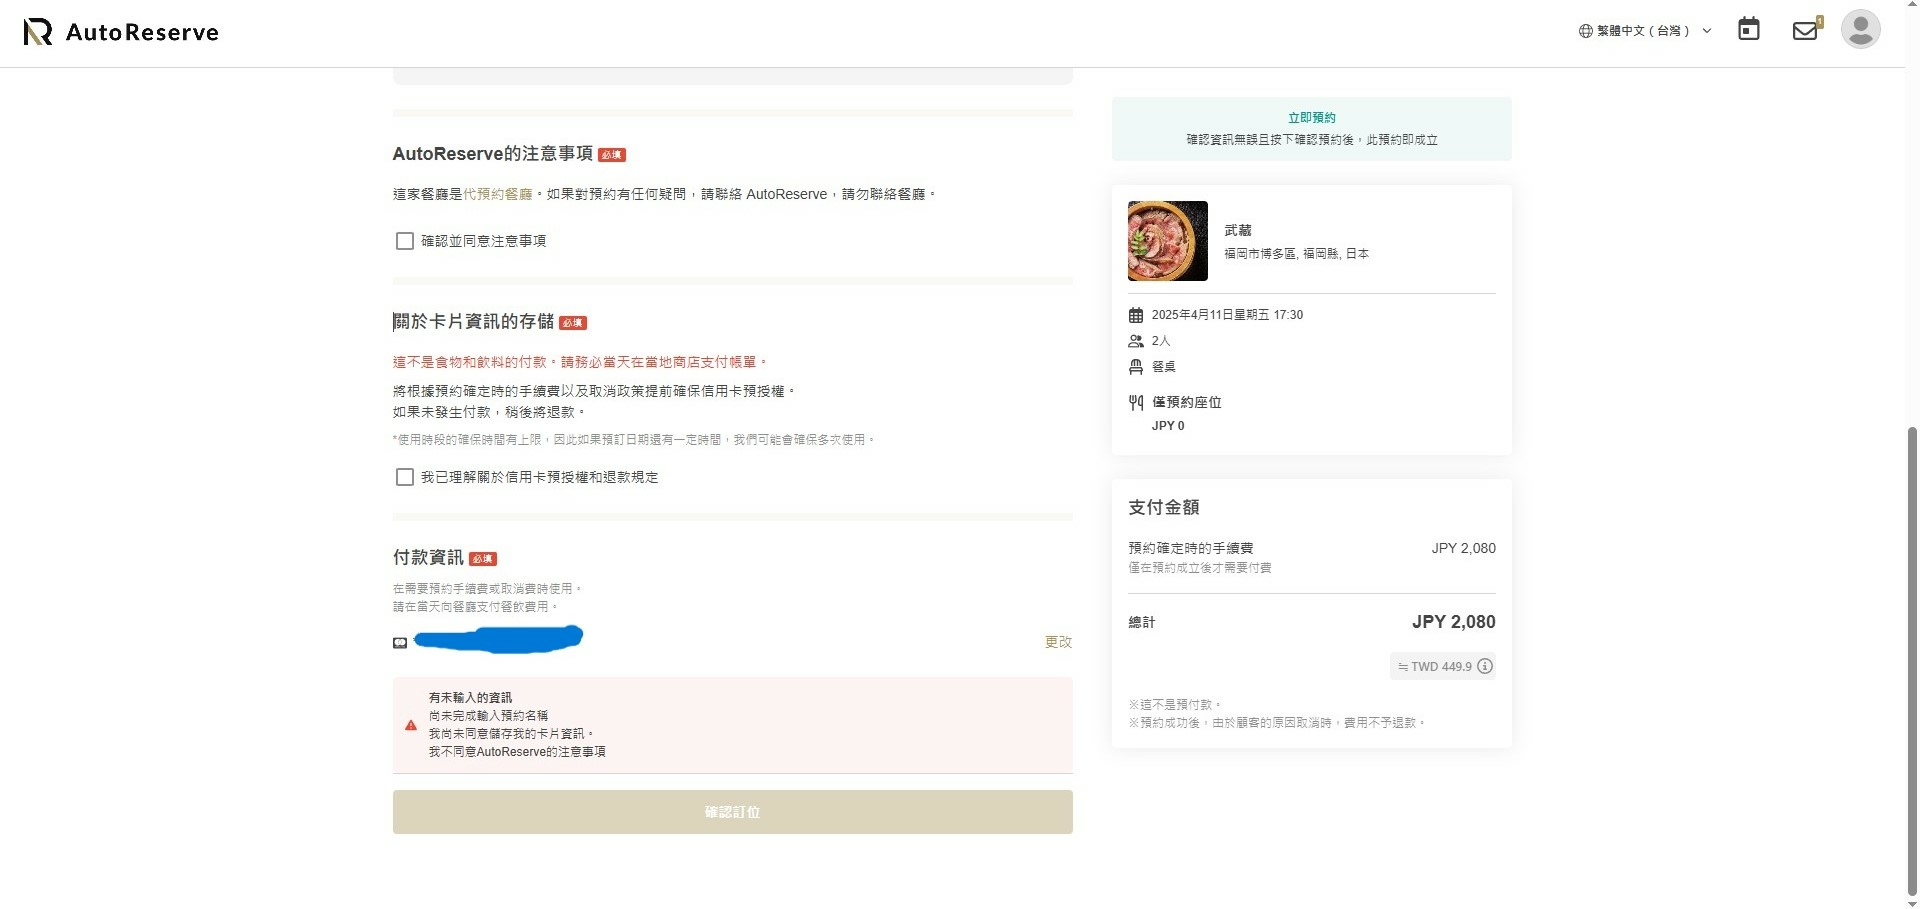
Task: Check the 確認並同意注意事項 checkbox
Action: coord(405,241)
